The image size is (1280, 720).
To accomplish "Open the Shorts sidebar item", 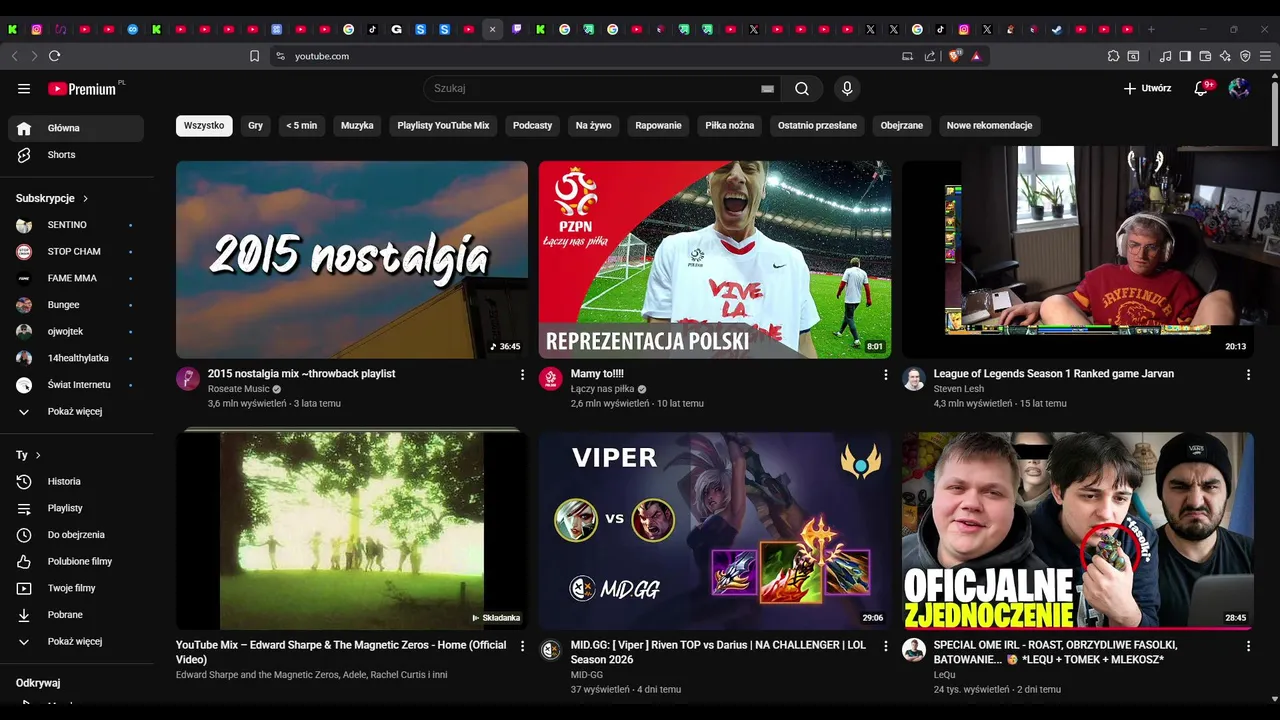I will click(76, 155).
